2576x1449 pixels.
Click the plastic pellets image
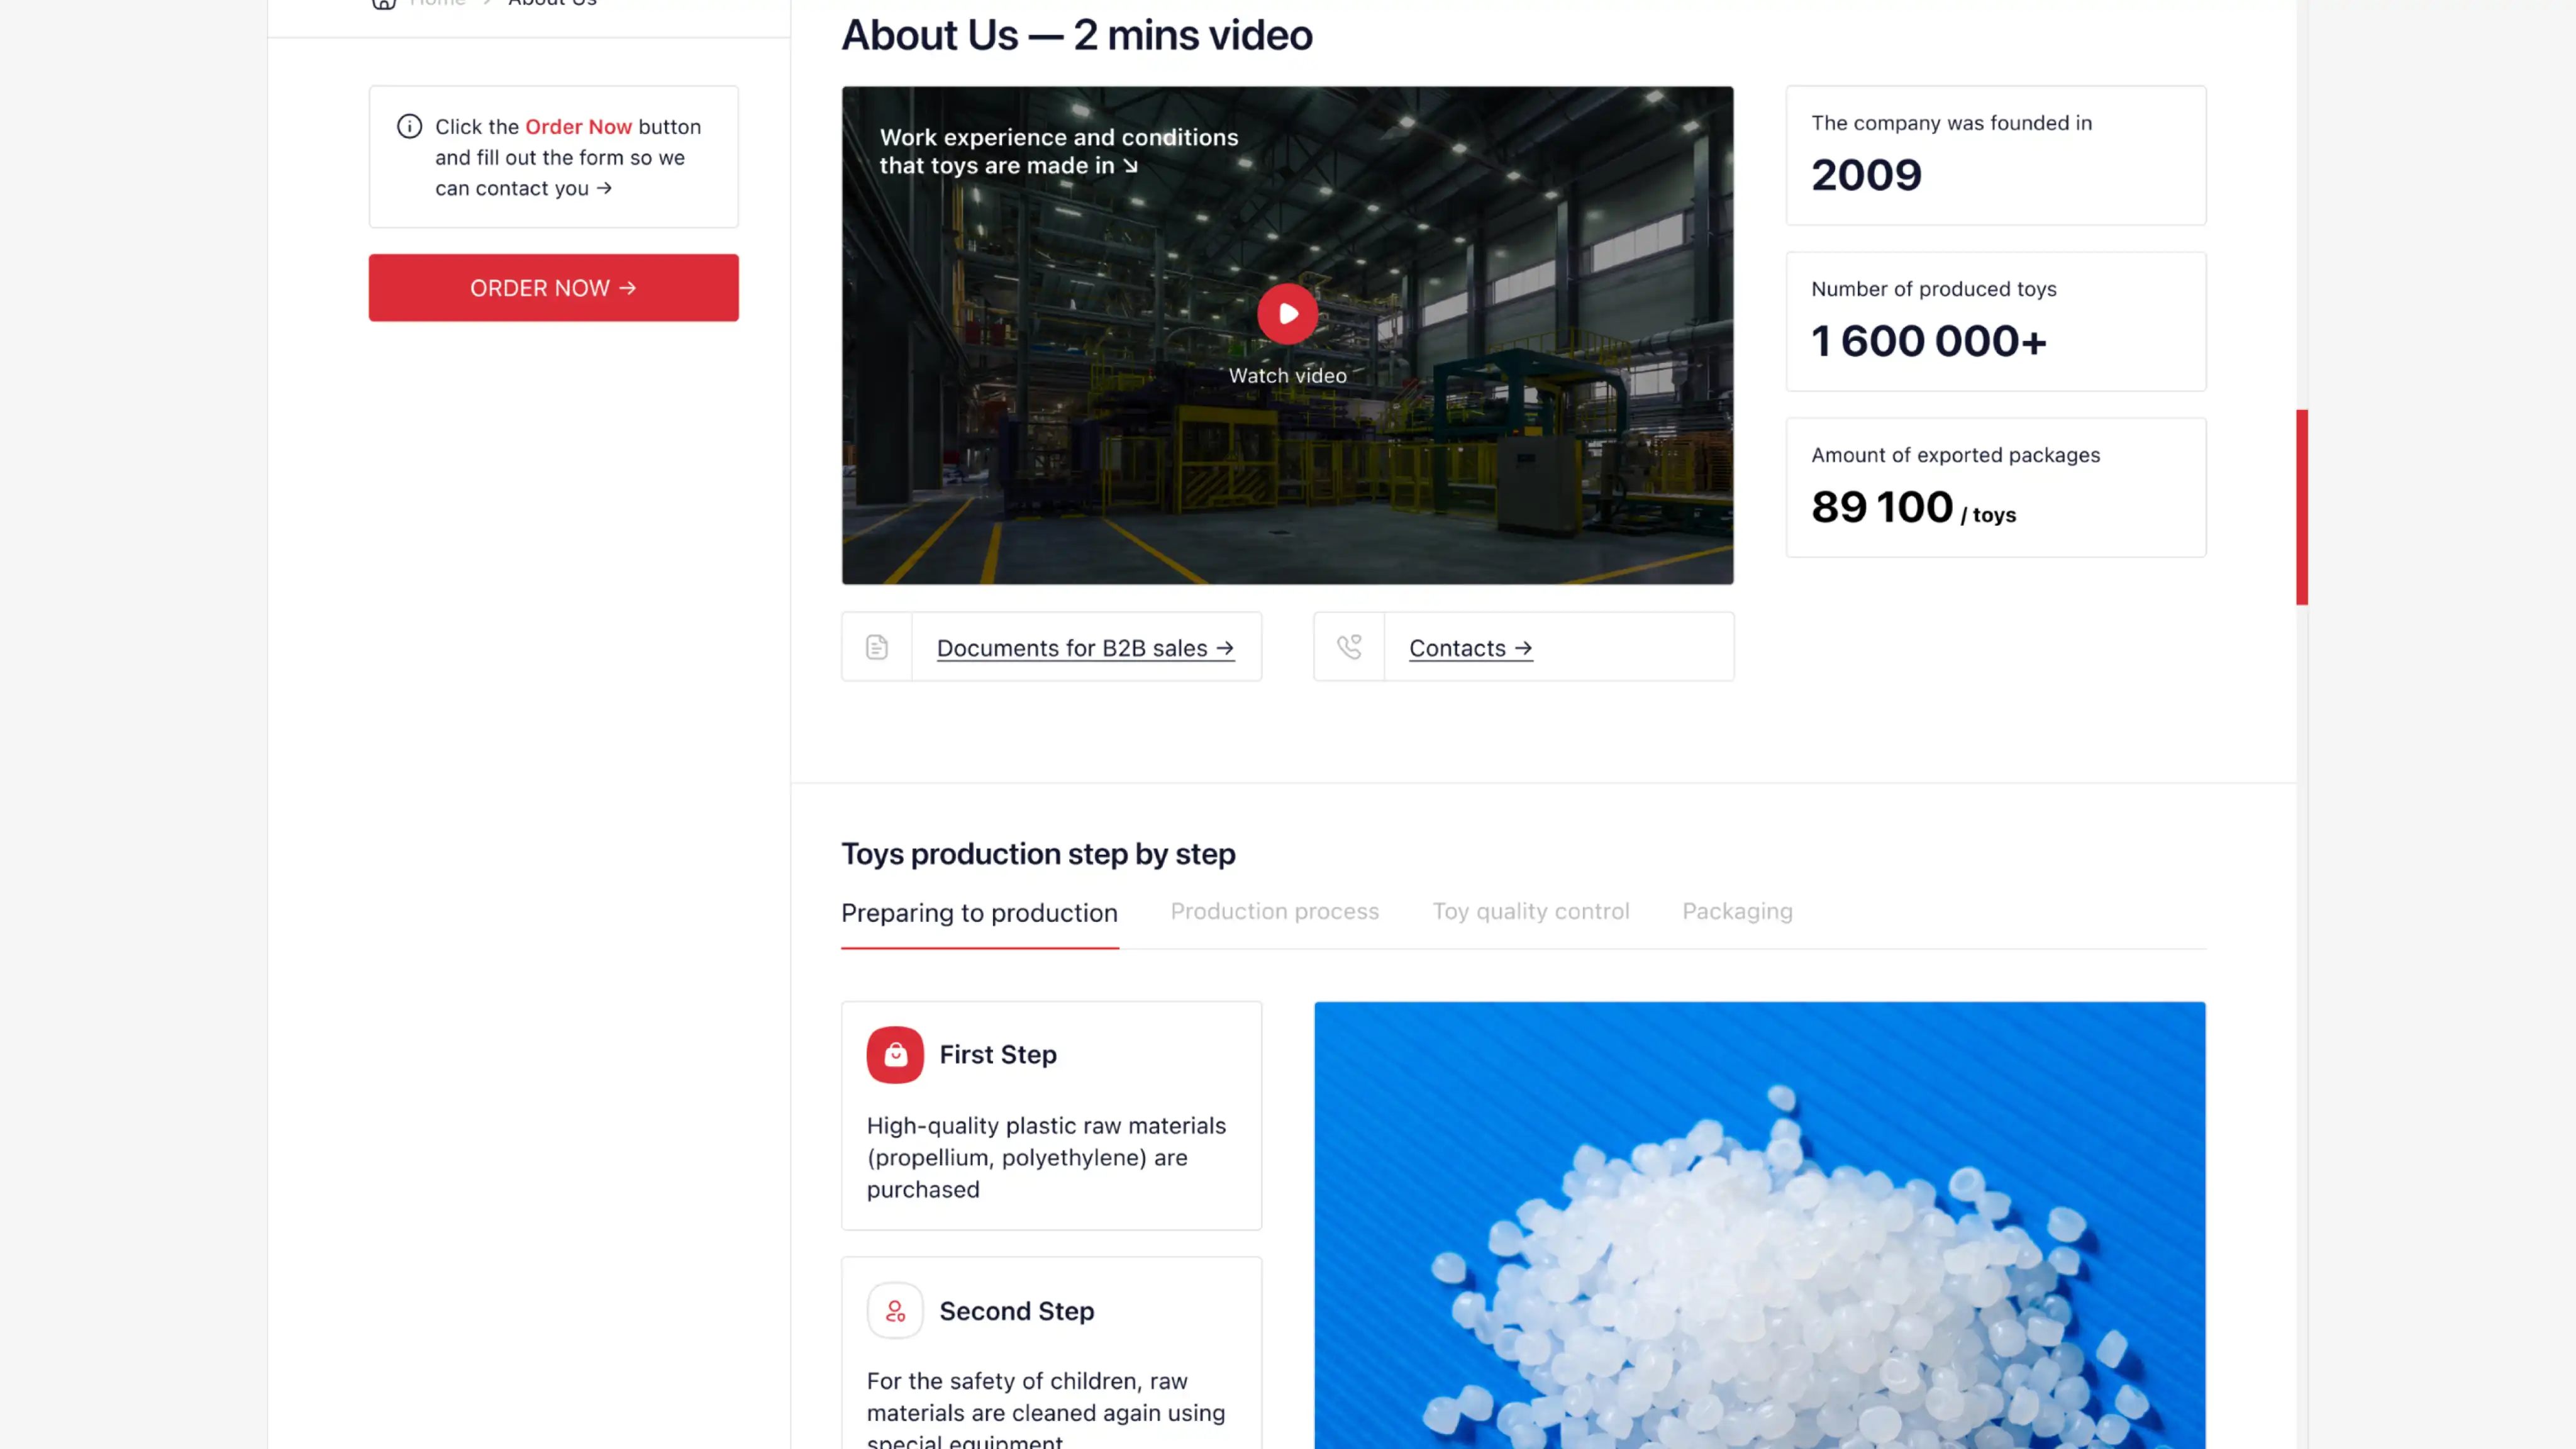click(1759, 1225)
